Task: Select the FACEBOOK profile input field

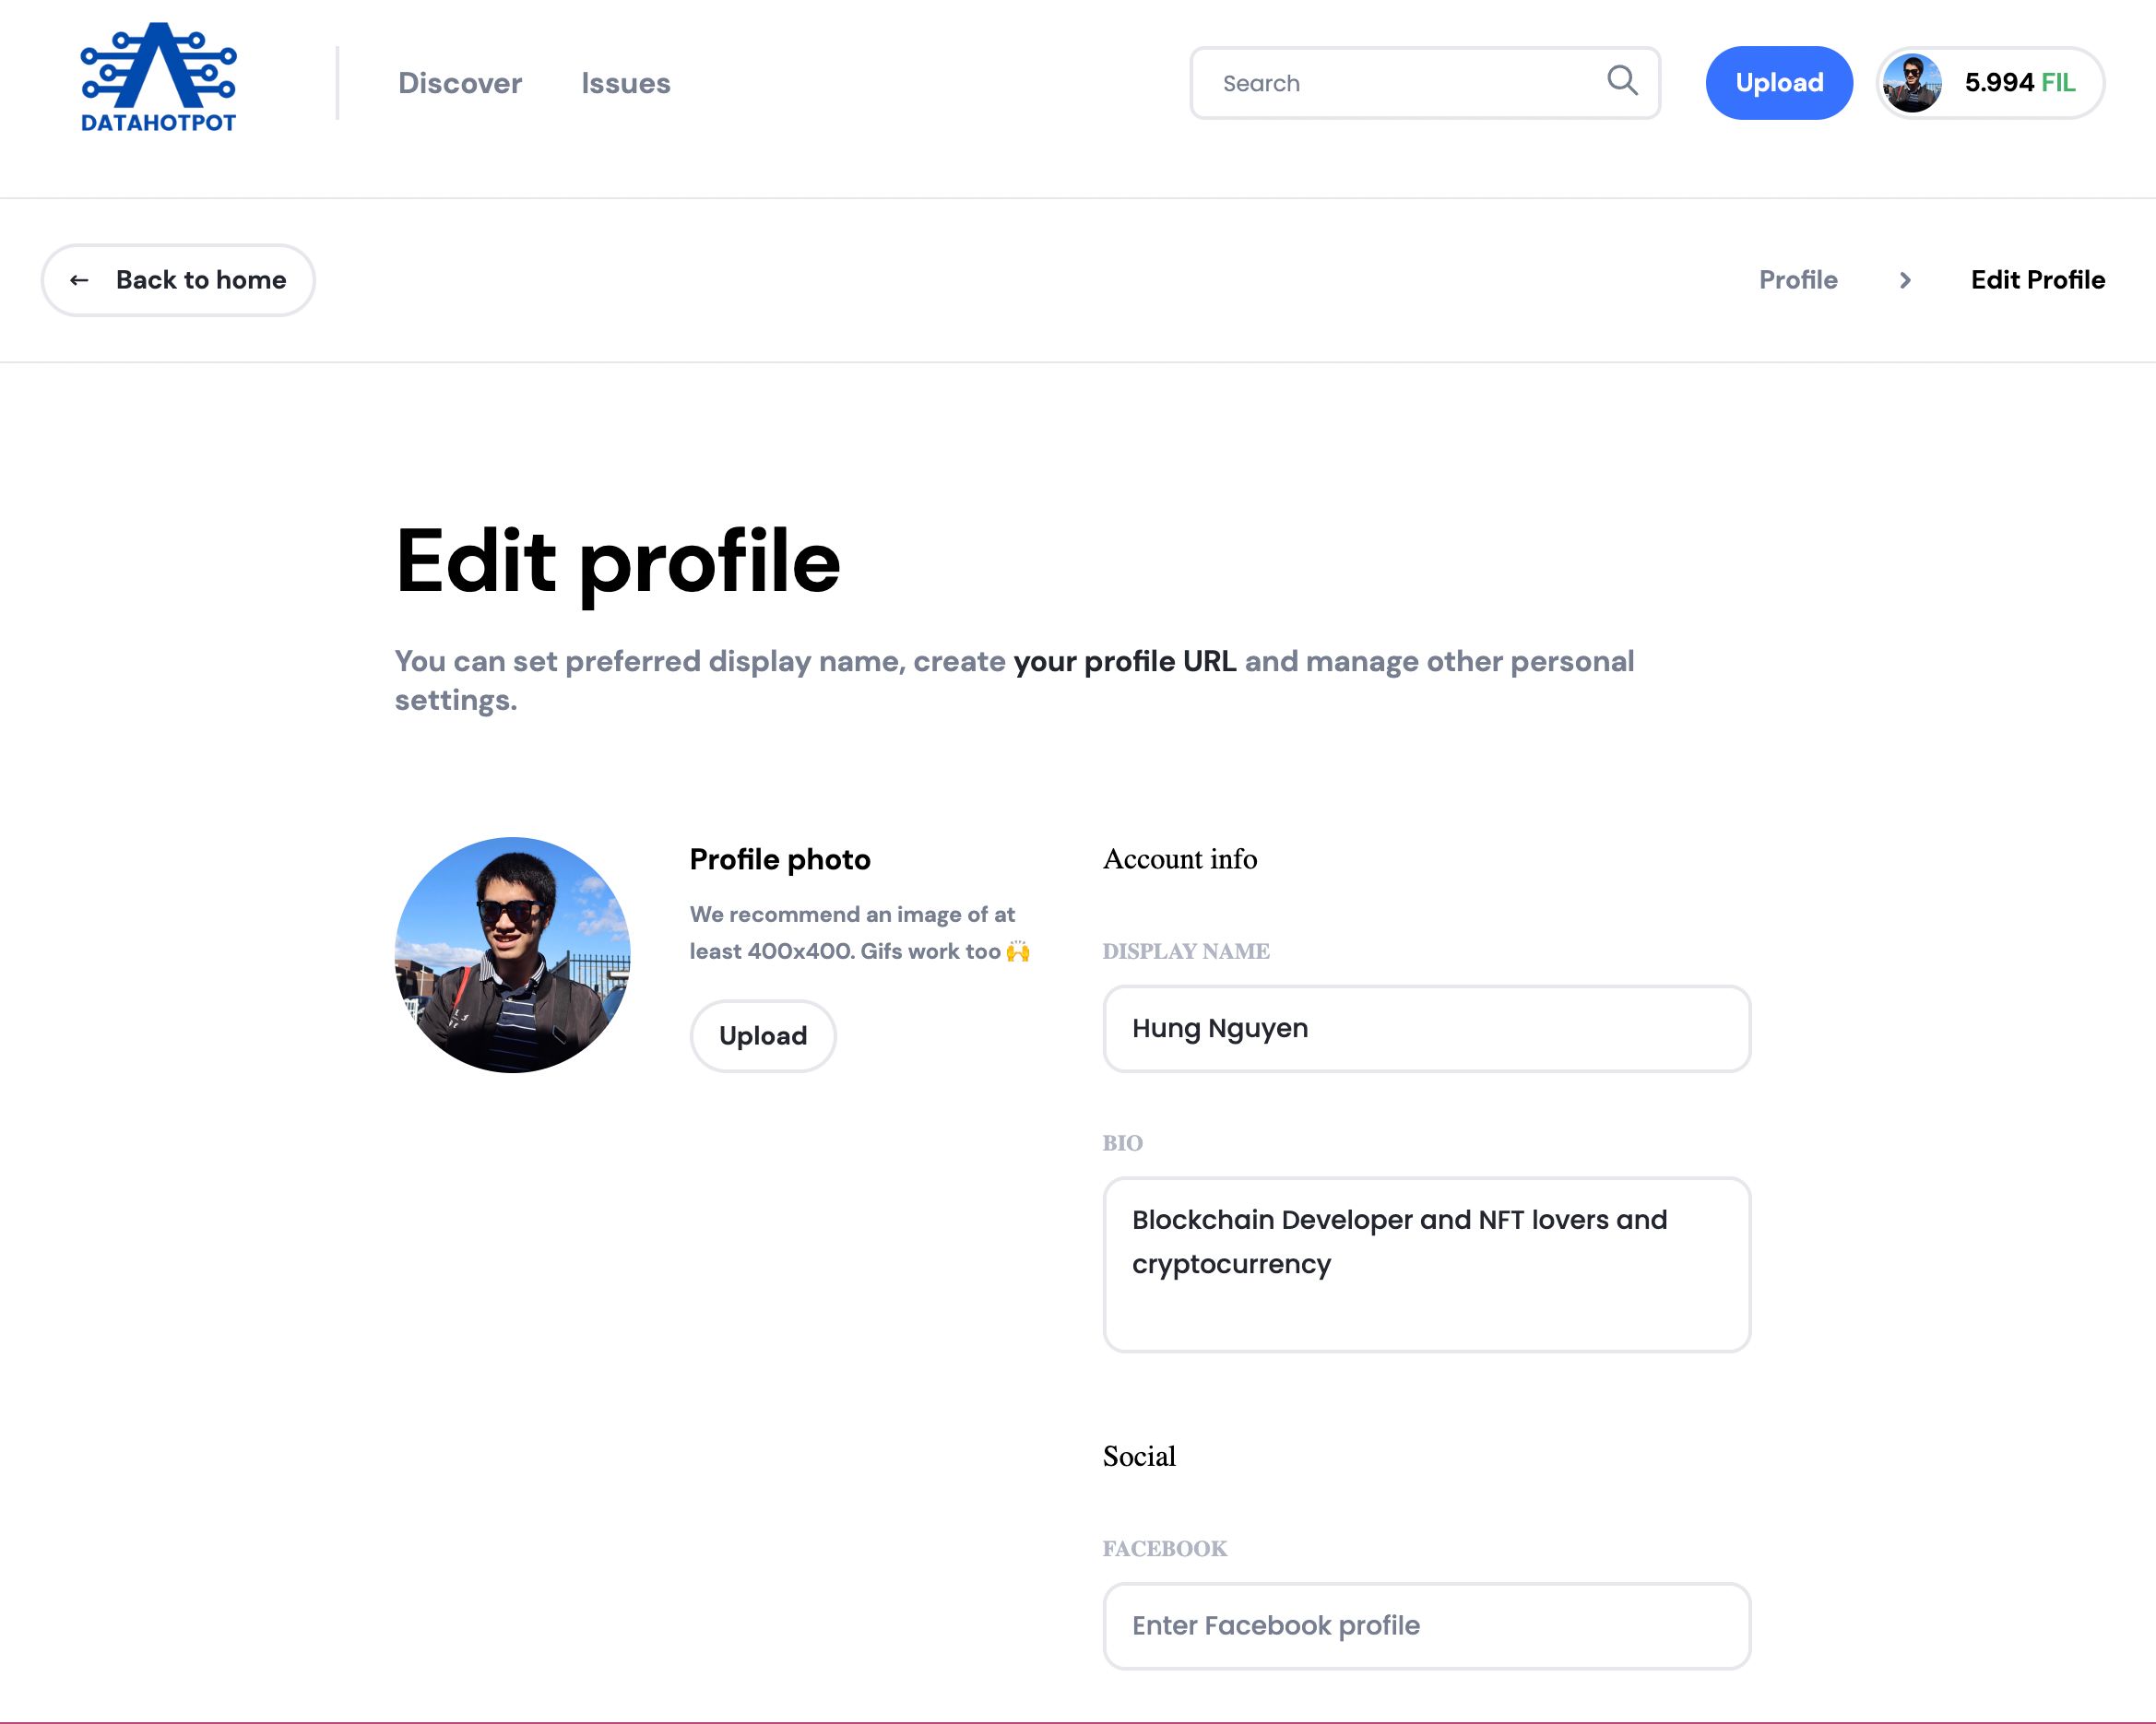Action: [x=1426, y=1624]
